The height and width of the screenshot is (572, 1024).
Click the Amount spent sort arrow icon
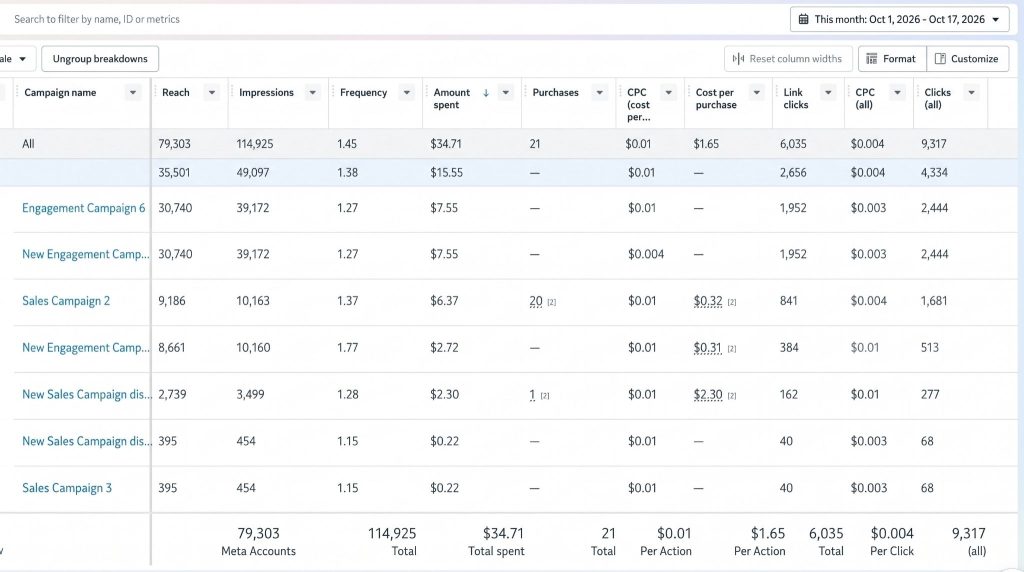486,93
